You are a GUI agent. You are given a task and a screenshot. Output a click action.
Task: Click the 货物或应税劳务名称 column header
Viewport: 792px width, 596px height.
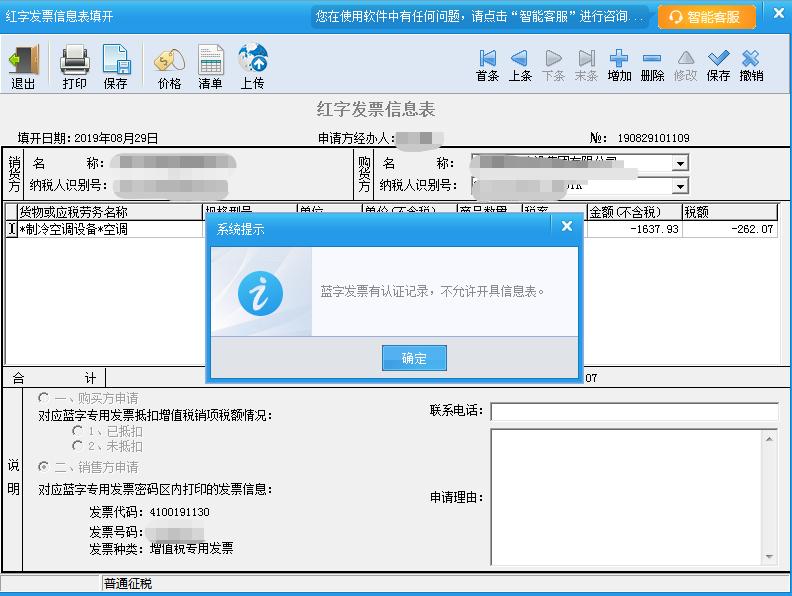(x=110, y=212)
